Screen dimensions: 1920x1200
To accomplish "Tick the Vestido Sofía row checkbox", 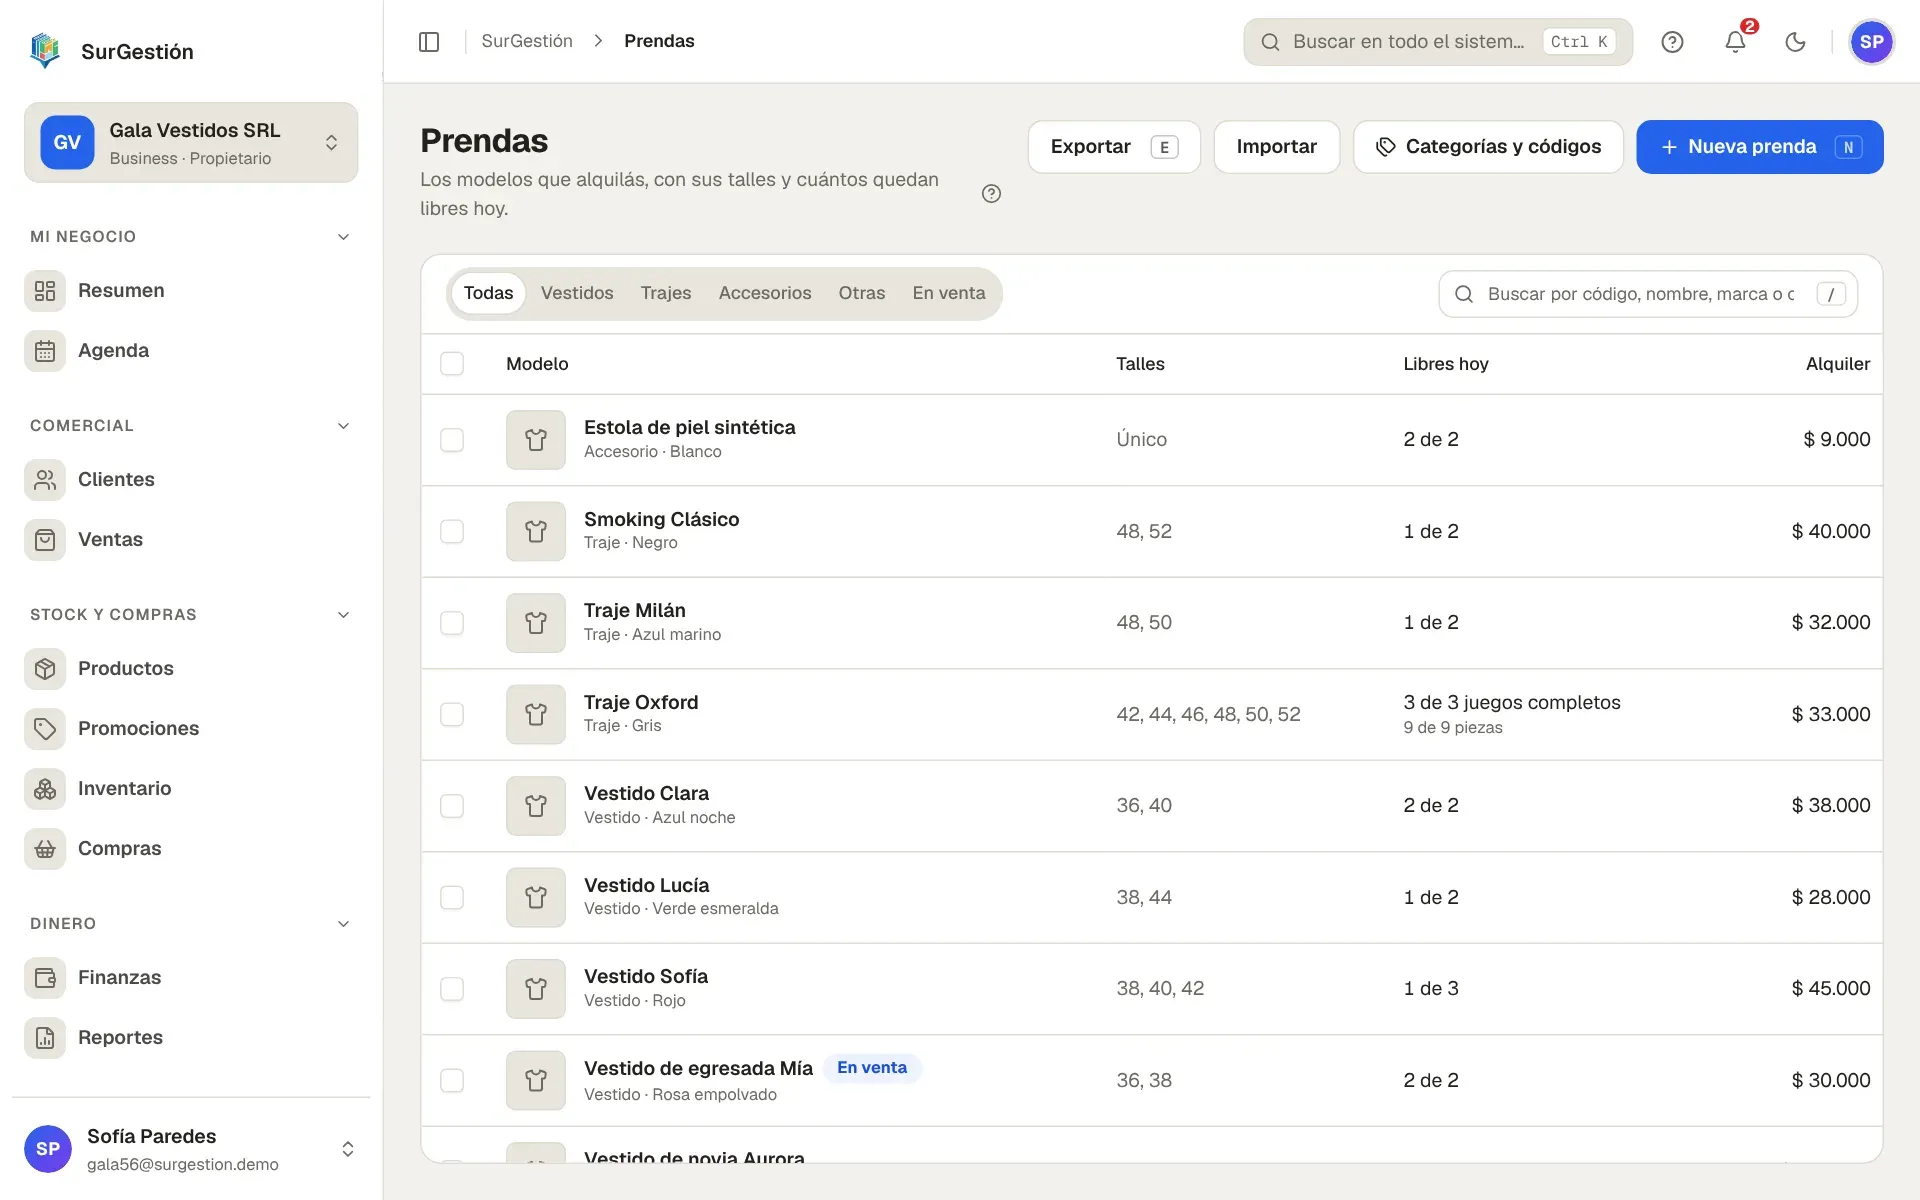I will (452, 989).
